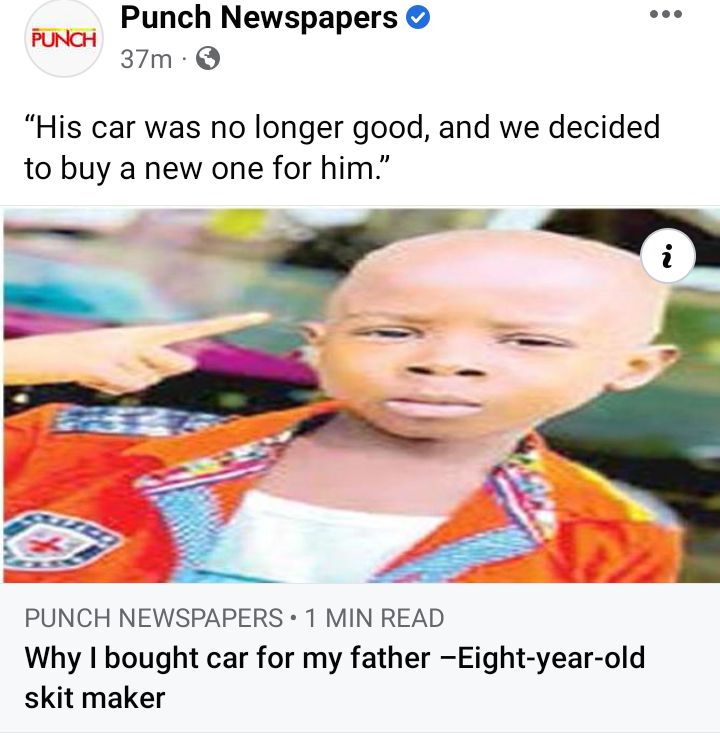Click the info icon on article image
Viewport: 720px width, 737px height.
(667, 256)
